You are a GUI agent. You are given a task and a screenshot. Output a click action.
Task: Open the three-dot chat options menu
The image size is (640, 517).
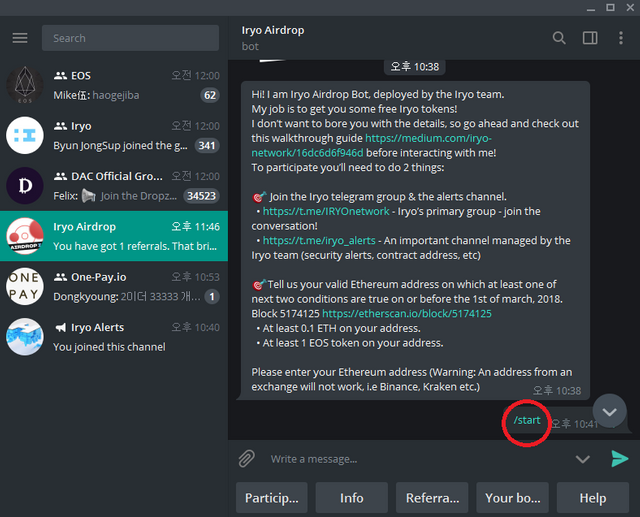coord(620,38)
